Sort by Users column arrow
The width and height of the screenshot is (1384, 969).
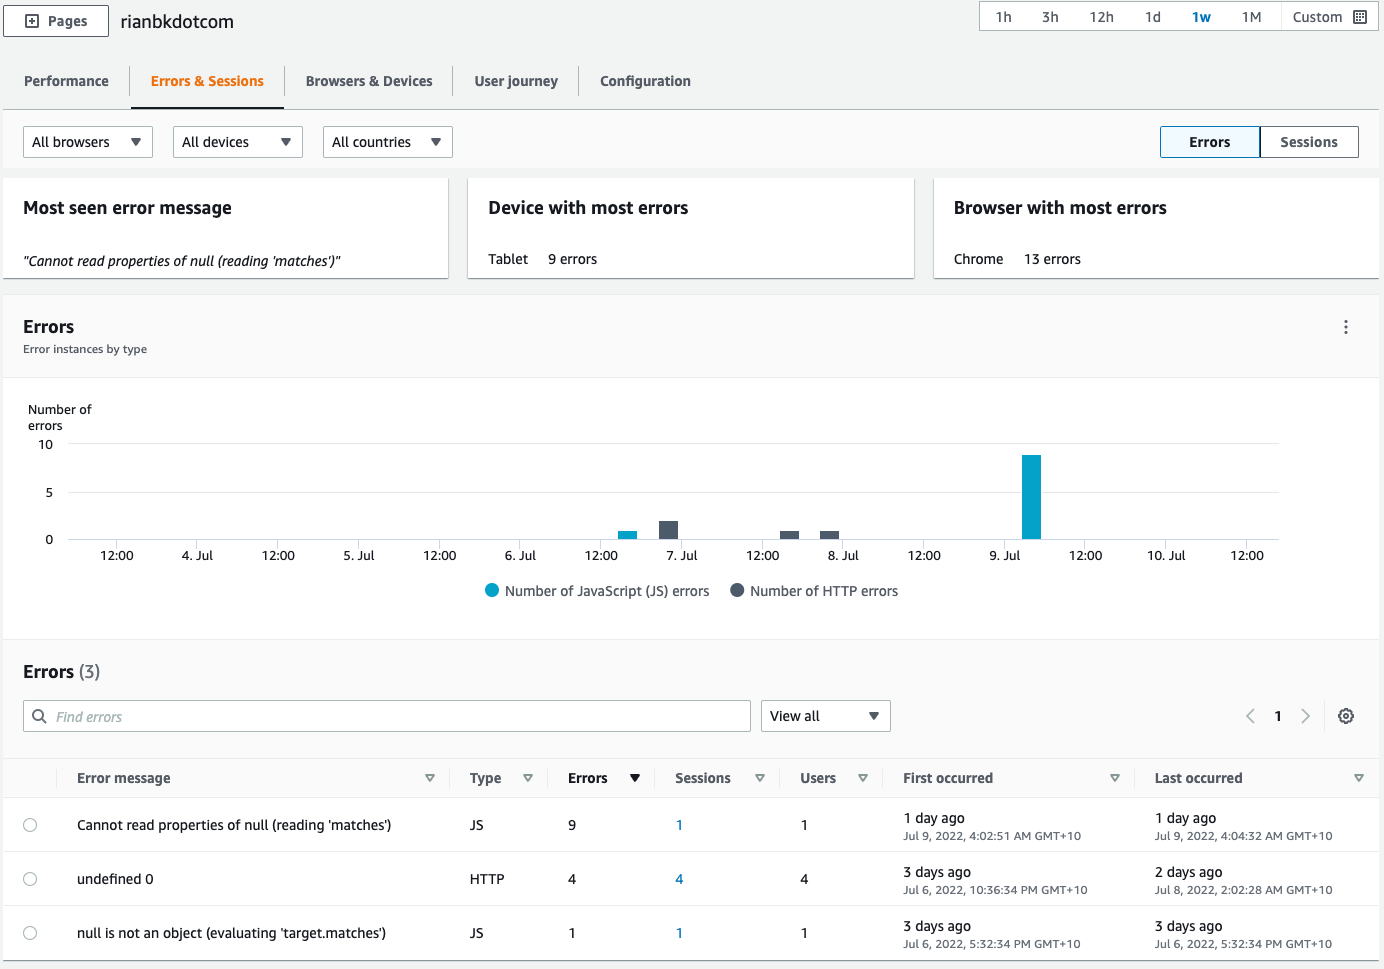pos(863,778)
